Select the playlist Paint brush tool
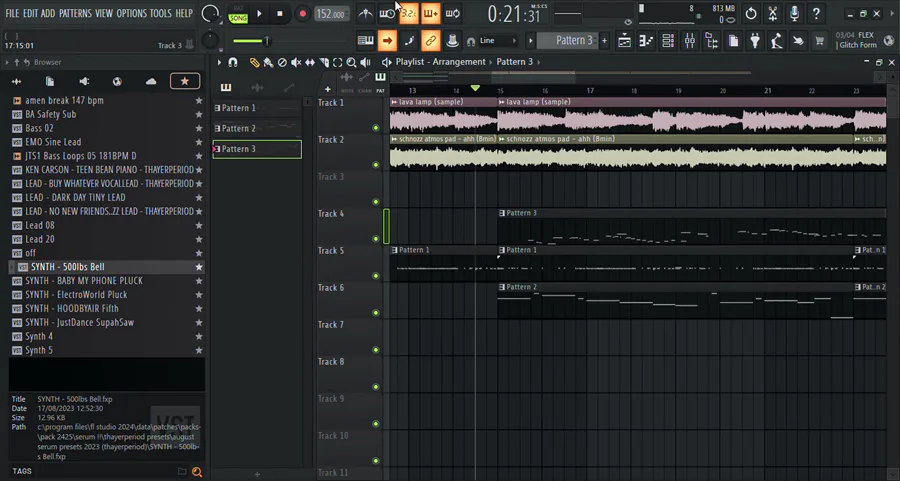900x481 pixels. 268,62
